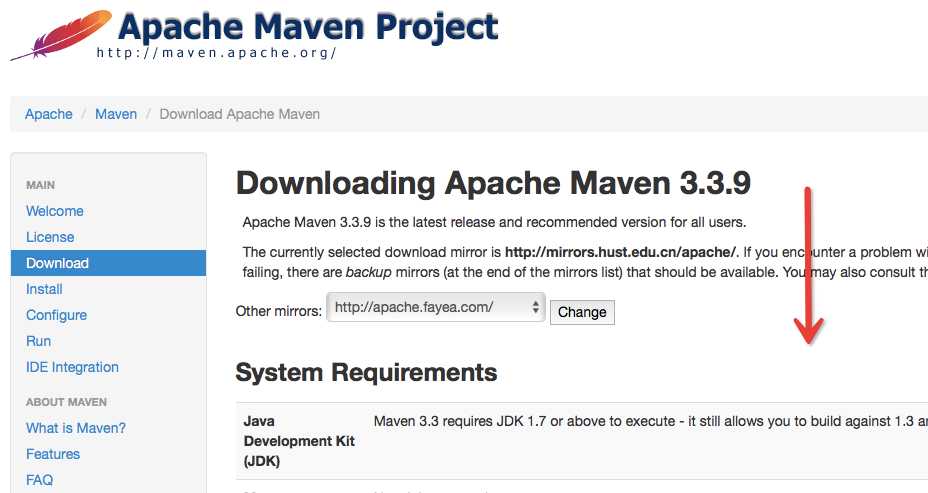Open the Welcome sidebar link

pyautogui.click(x=54, y=211)
